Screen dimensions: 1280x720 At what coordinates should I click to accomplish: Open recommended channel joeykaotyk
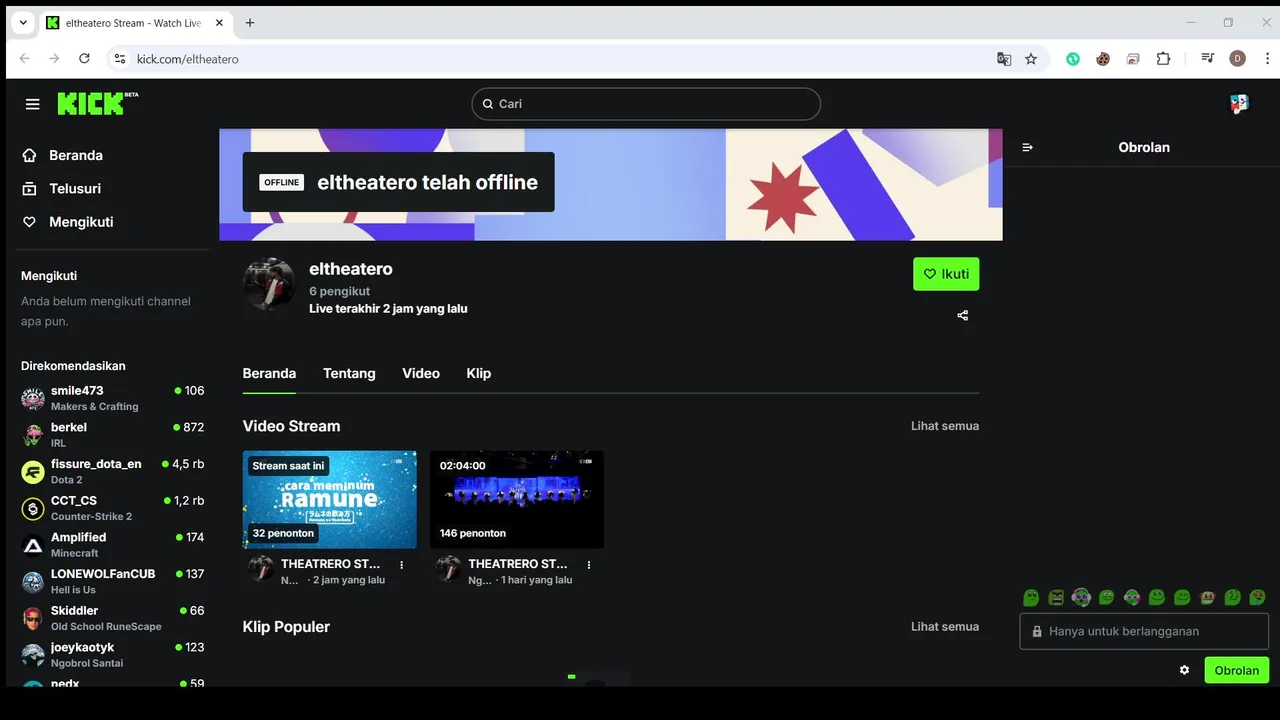[113, 654]
